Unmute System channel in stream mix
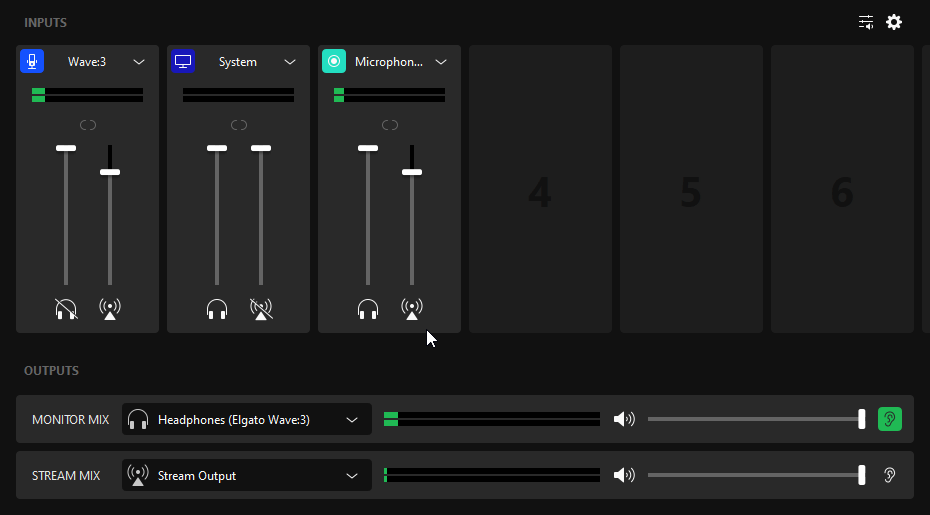 261,309
